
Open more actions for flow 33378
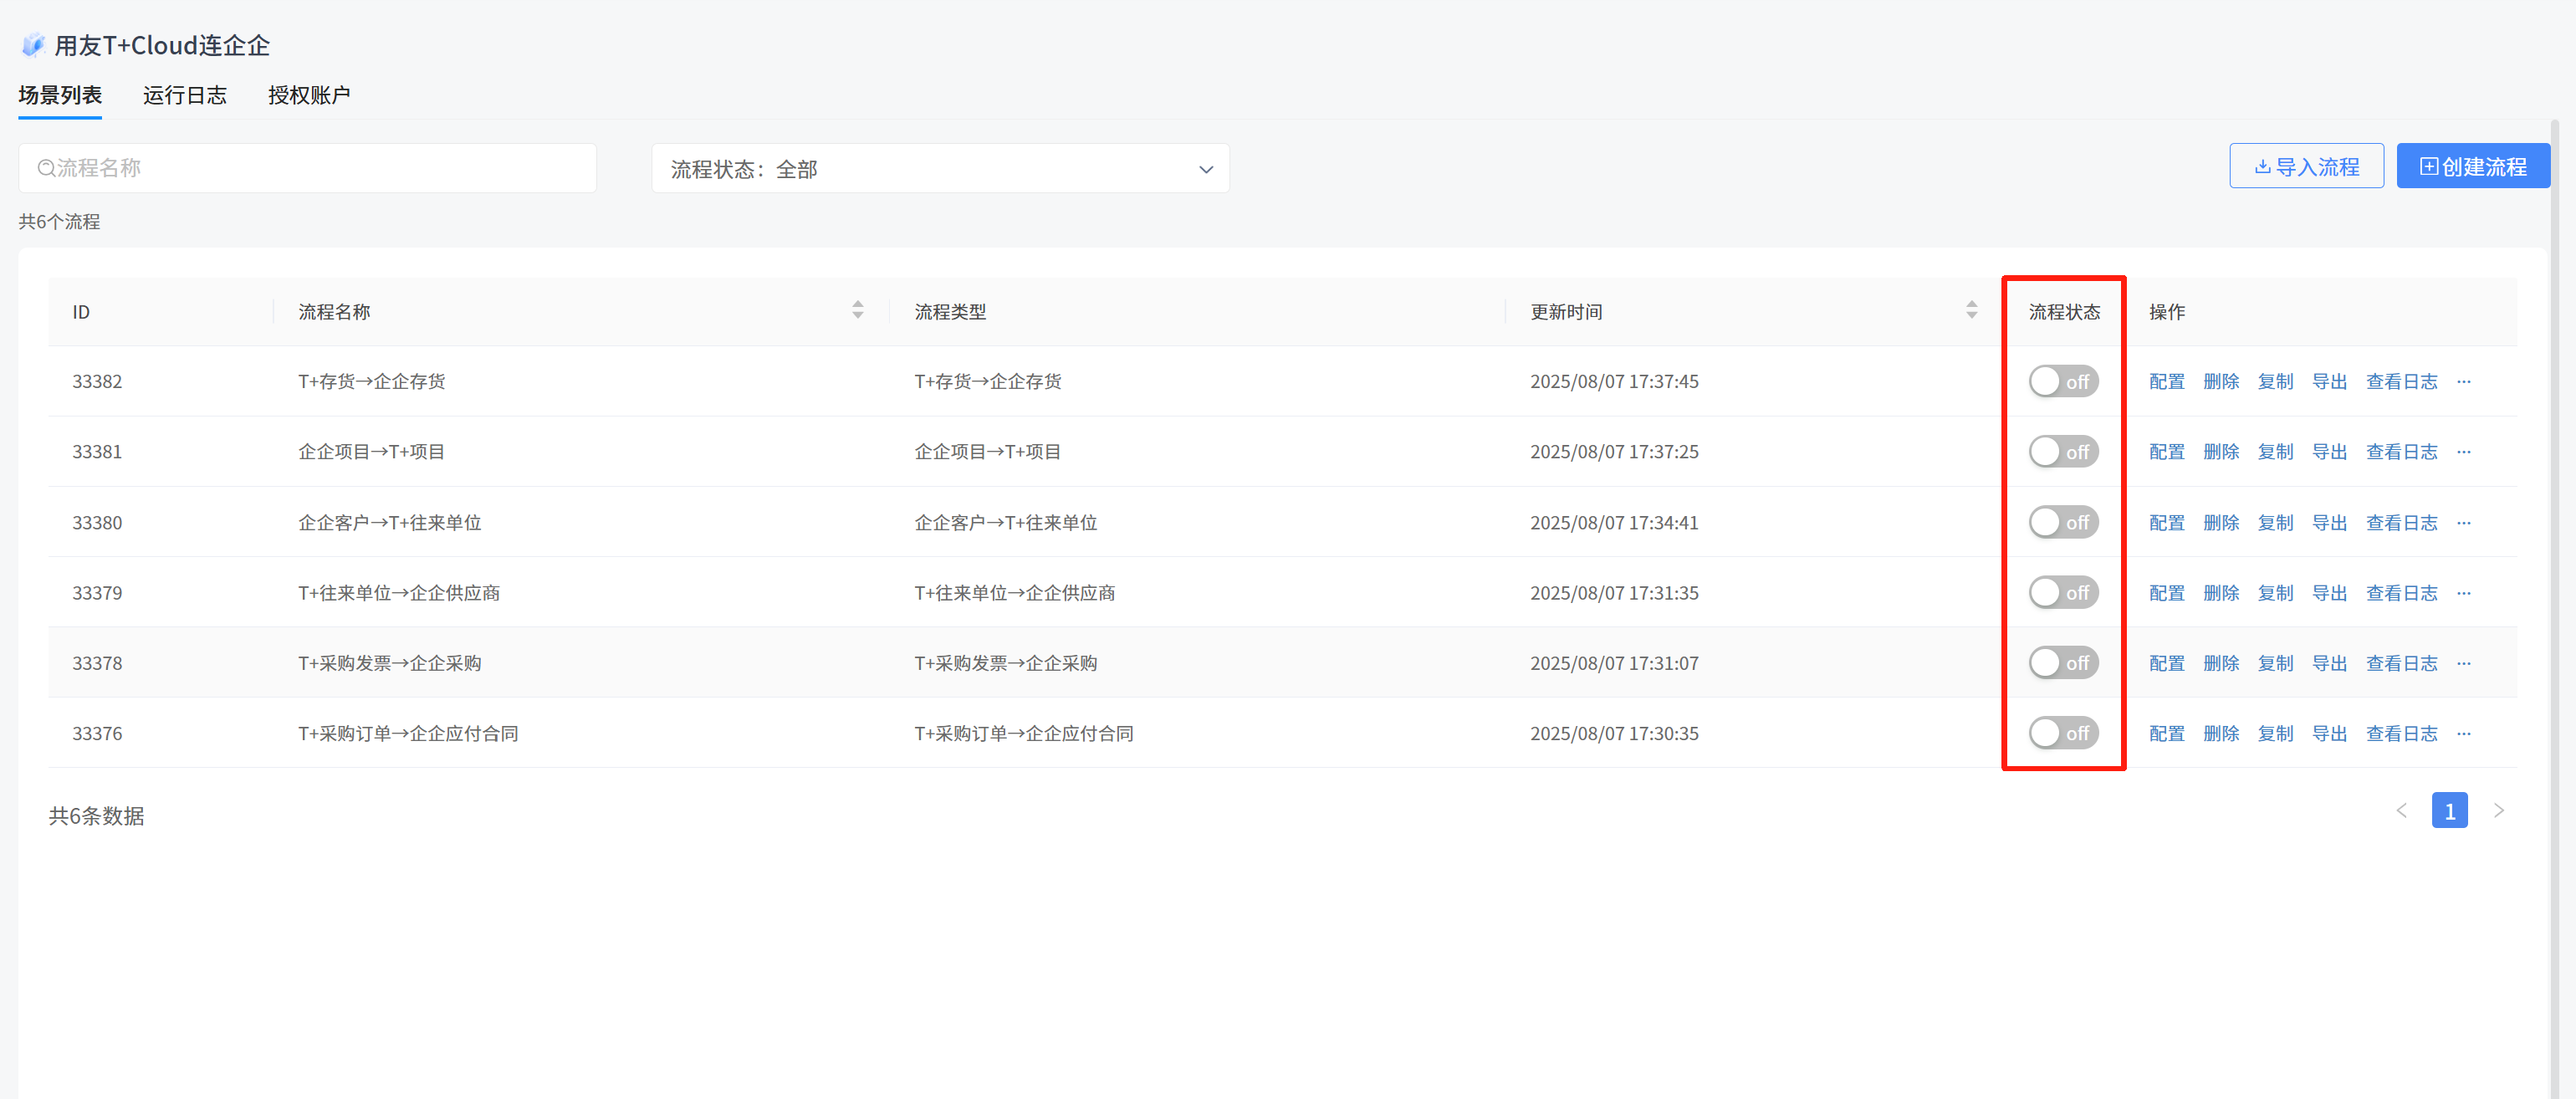tap(2464, 663)
